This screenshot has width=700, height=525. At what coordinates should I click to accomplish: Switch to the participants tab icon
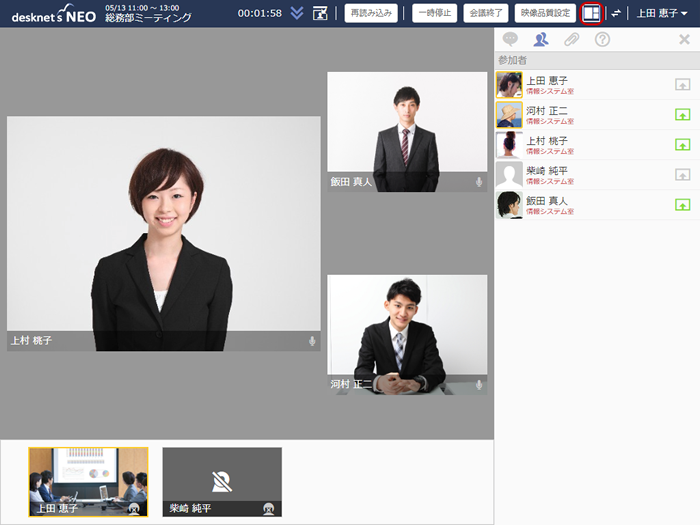541,40
